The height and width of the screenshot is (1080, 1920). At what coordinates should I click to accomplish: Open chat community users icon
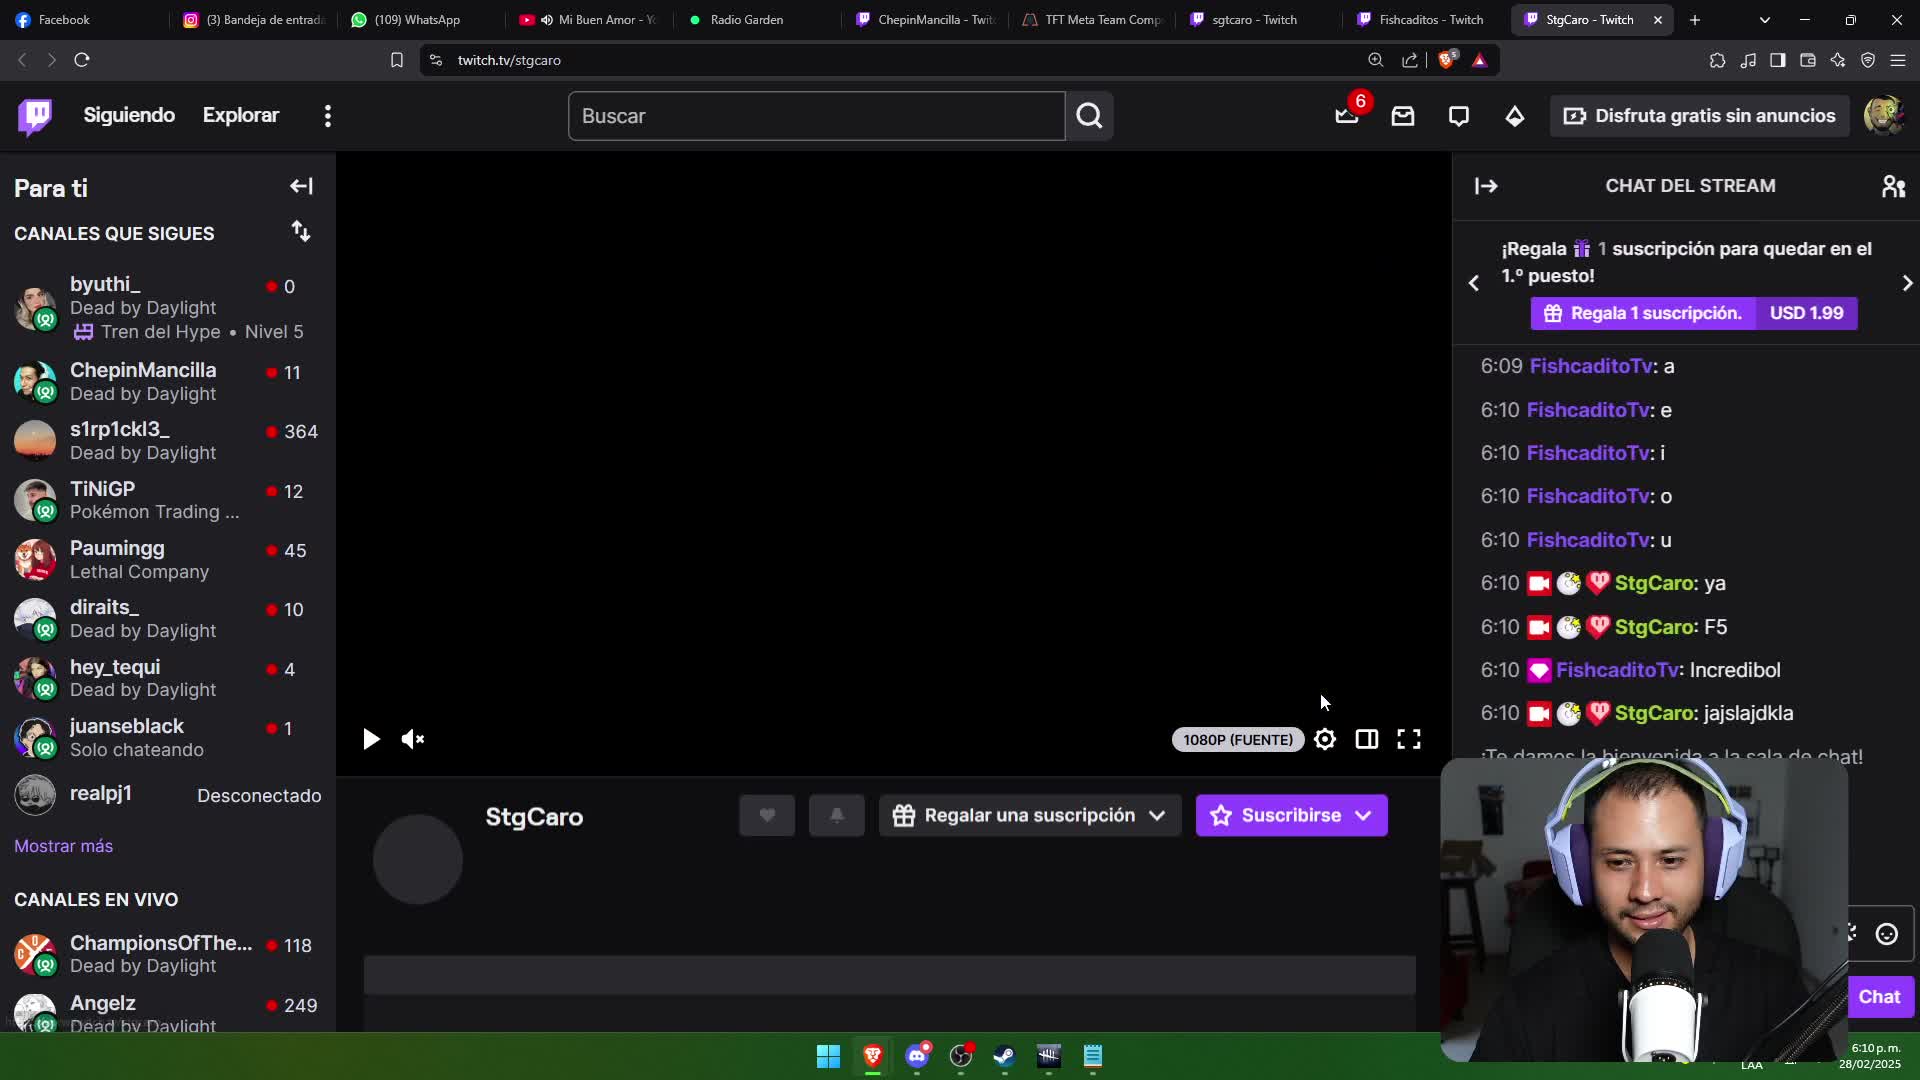1893,186
